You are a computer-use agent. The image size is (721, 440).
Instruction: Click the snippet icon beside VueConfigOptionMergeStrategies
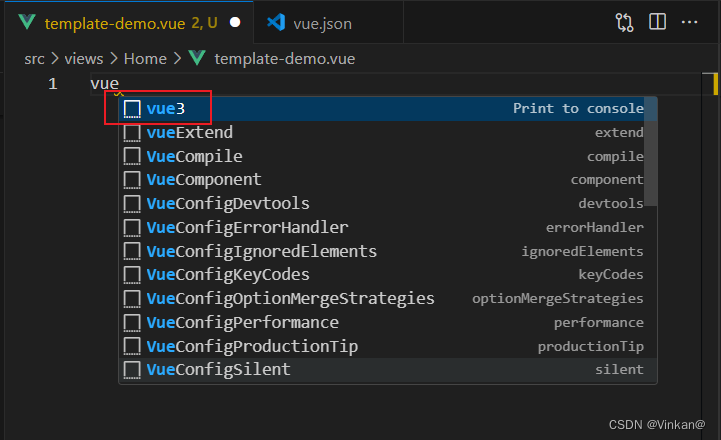pyautogui.click(x=132, y=299)
